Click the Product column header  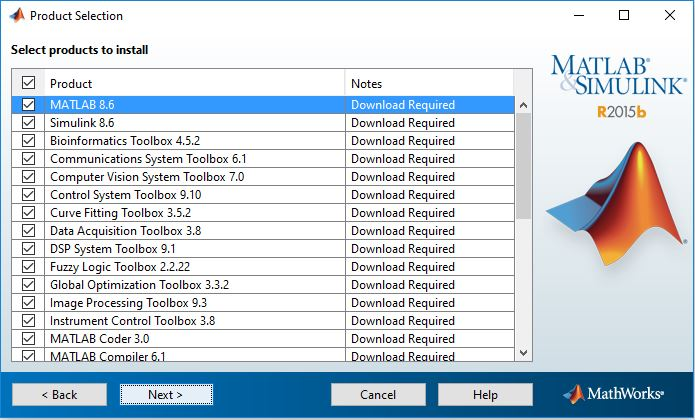[x=195, y=83]
